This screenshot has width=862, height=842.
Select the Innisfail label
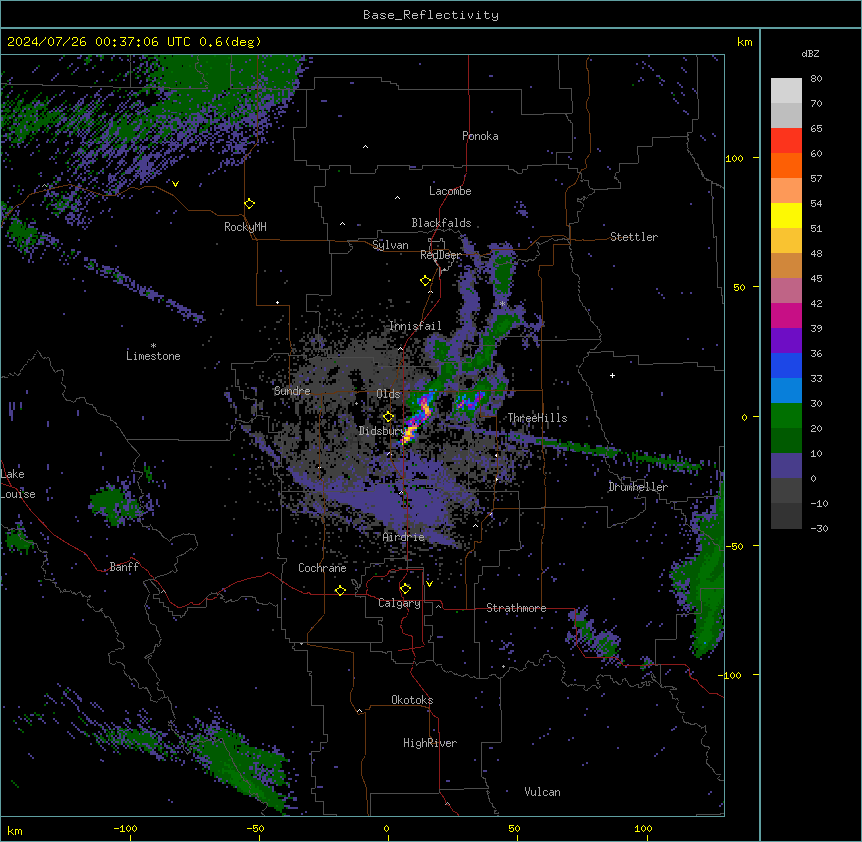coord(415,326)
